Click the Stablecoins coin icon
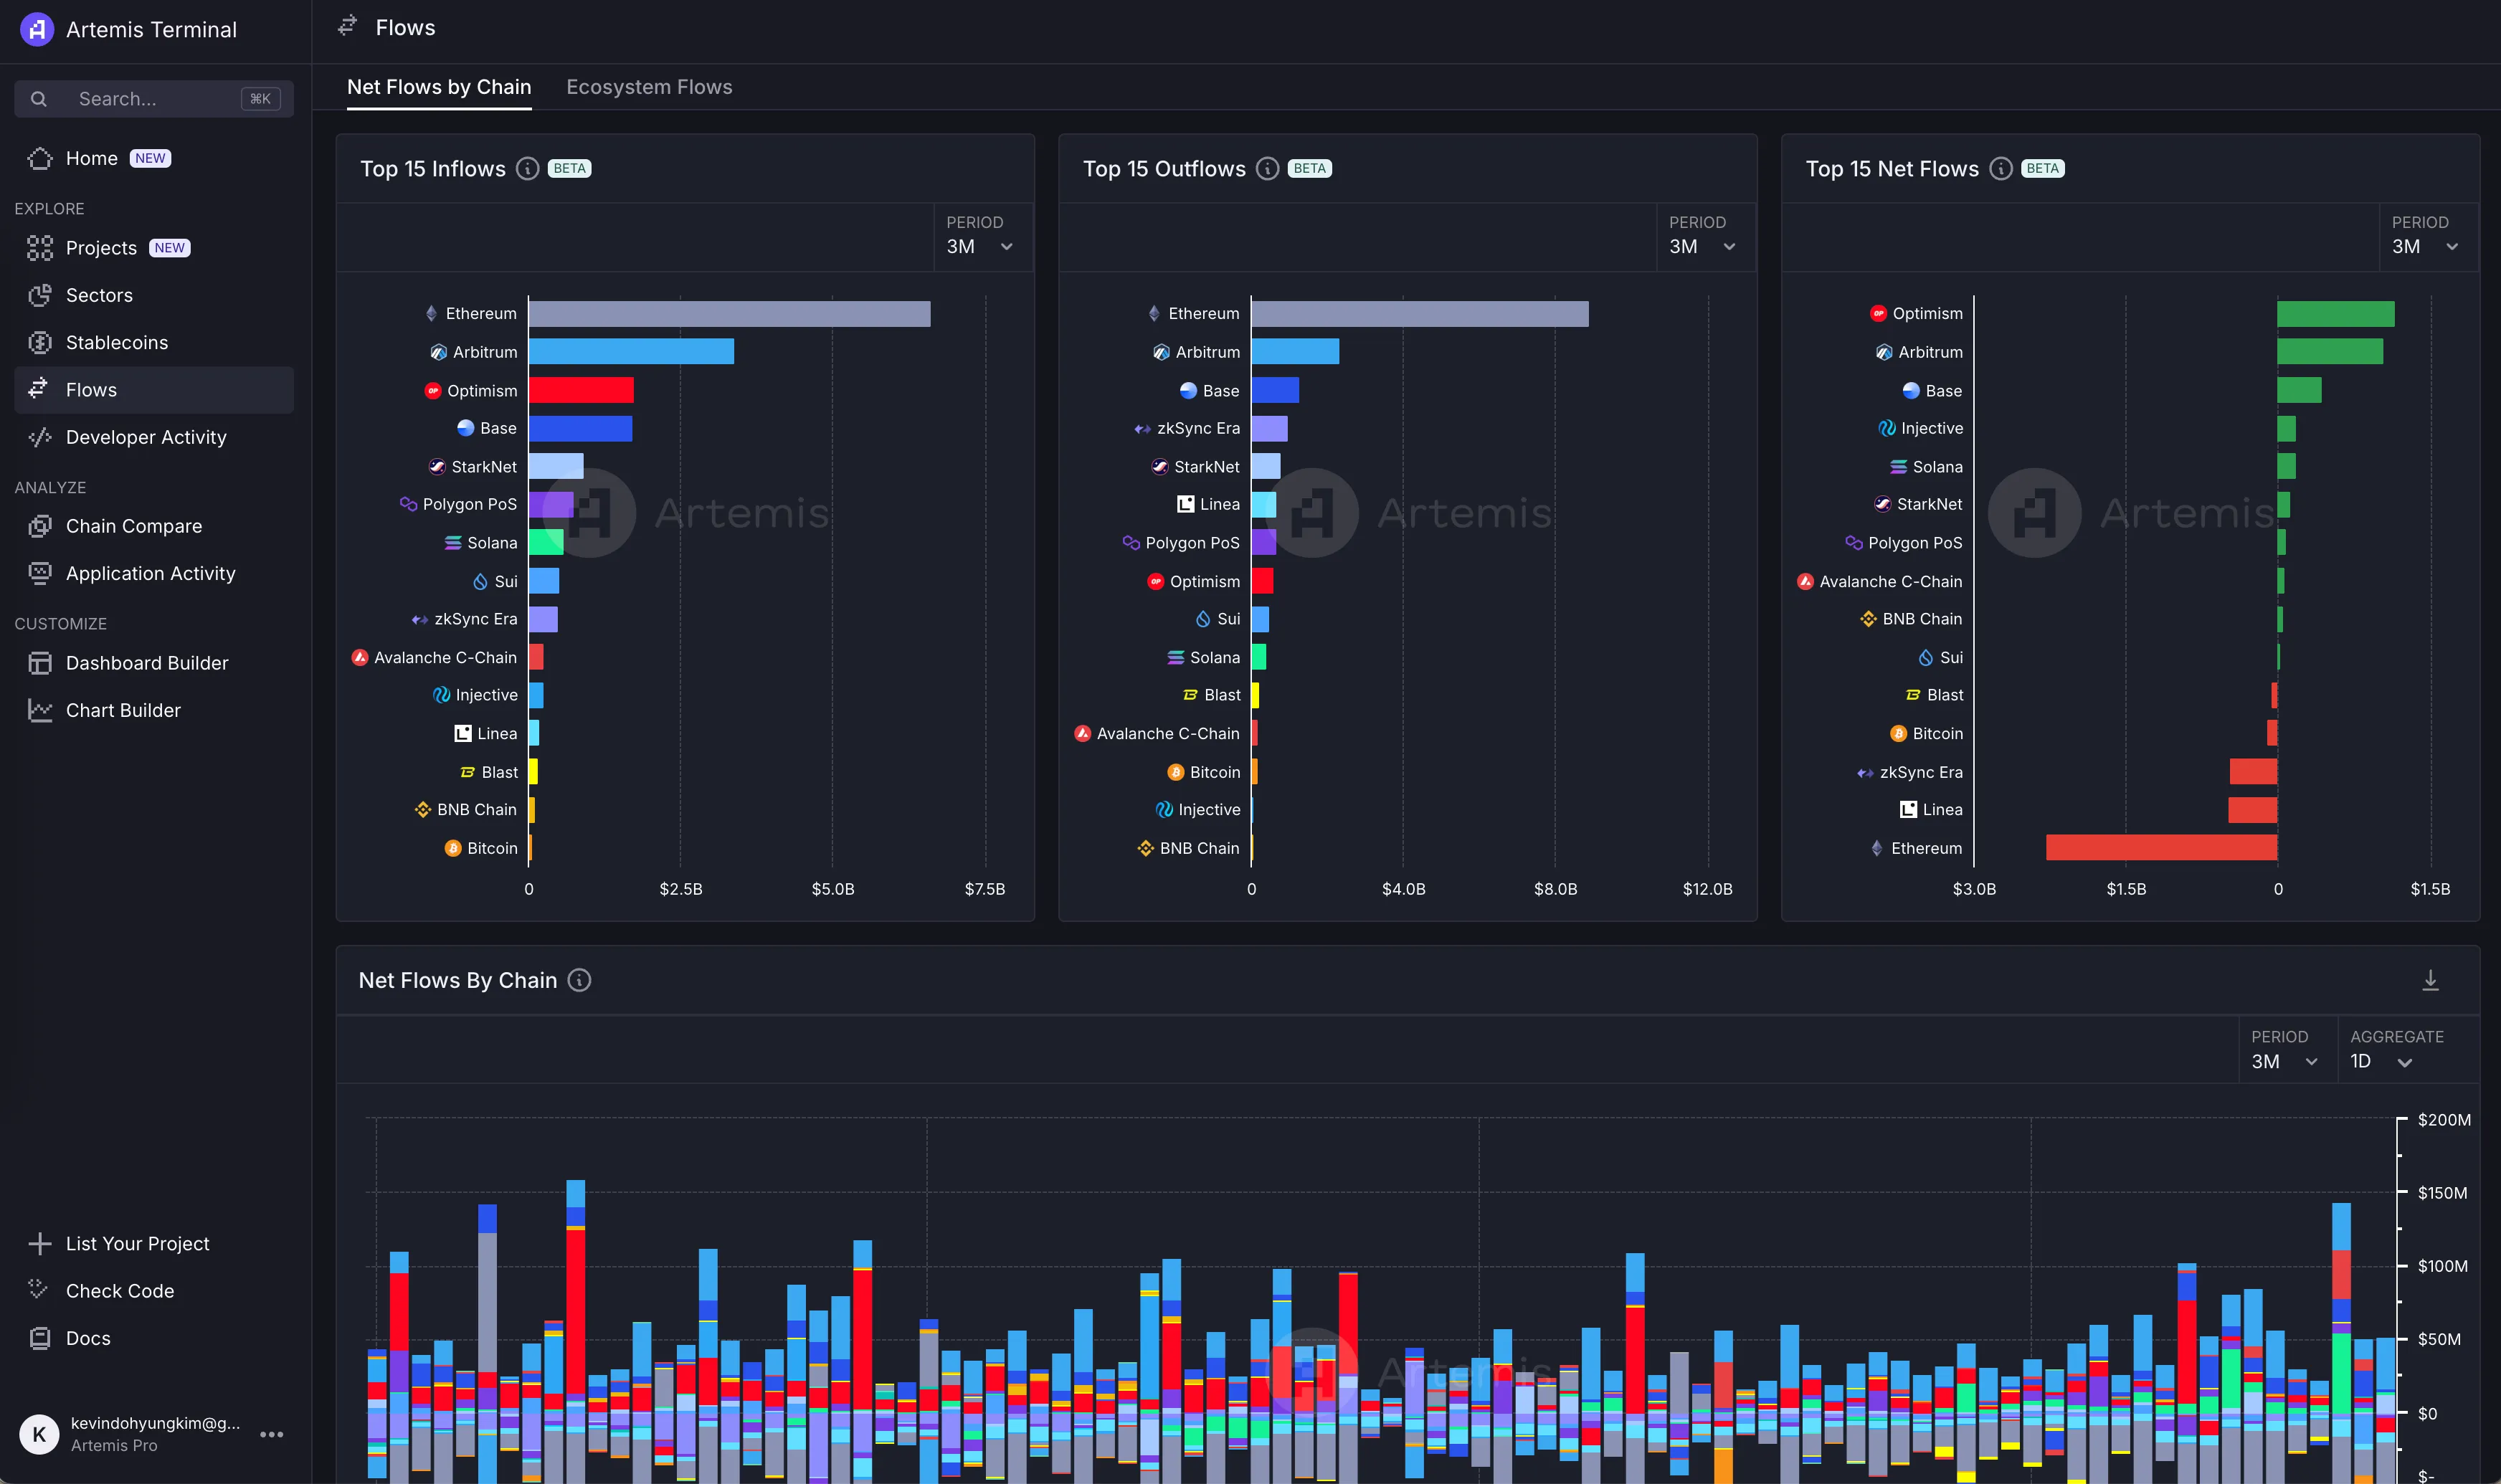The height and width of the screenshot is (1484, 2501). [40, 343]
